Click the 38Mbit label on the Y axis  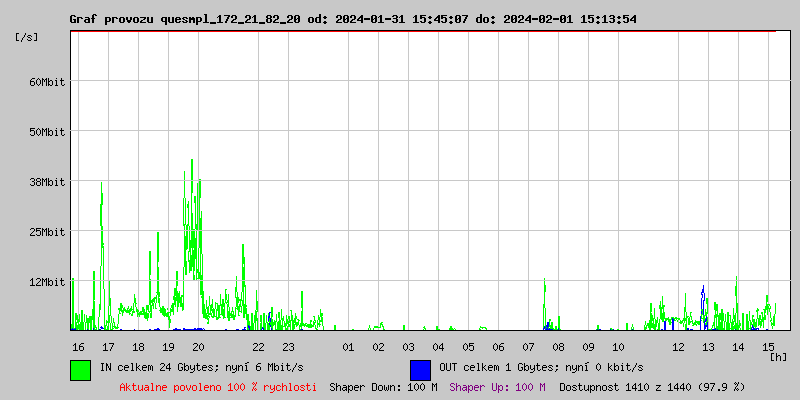tap(47, 182)
